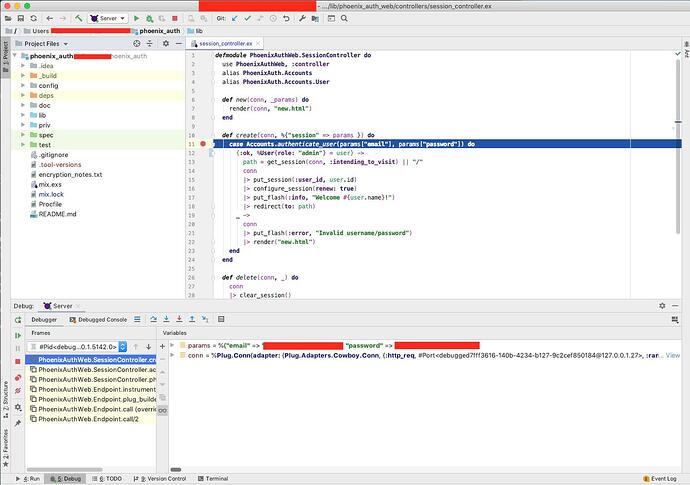Click the Frames horizontal scrollbar
Screen dimensions: 690x485
(65, 470)
